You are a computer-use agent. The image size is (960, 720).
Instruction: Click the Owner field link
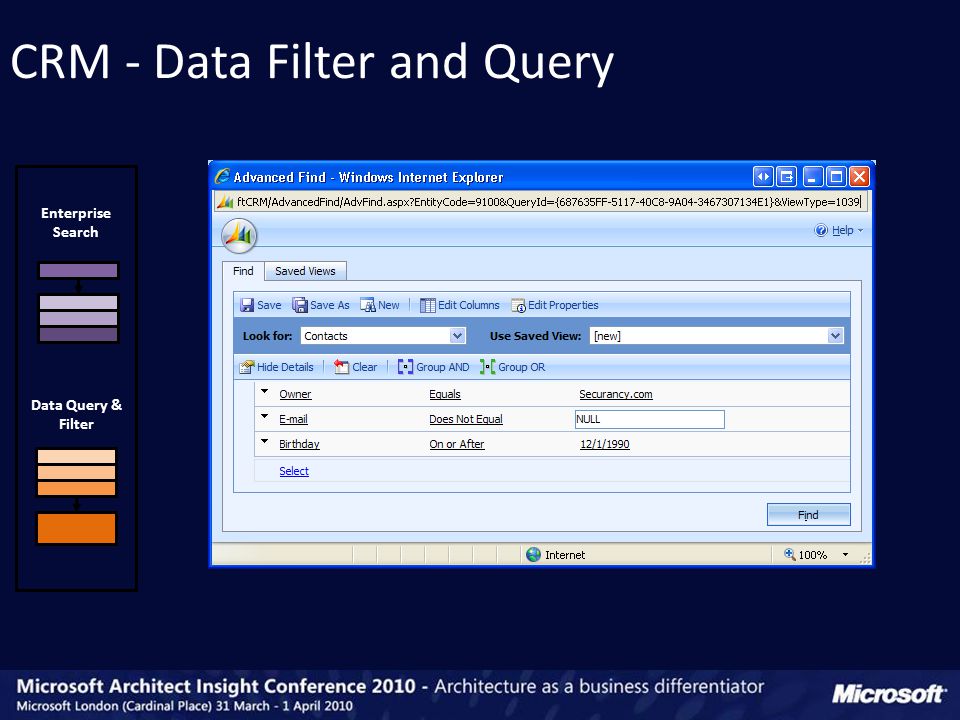click(x=295, y=394)
